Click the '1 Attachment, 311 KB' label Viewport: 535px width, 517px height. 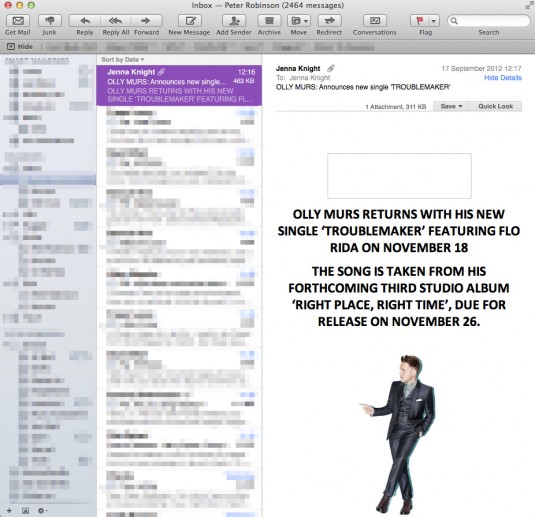(x=395, y=107)
